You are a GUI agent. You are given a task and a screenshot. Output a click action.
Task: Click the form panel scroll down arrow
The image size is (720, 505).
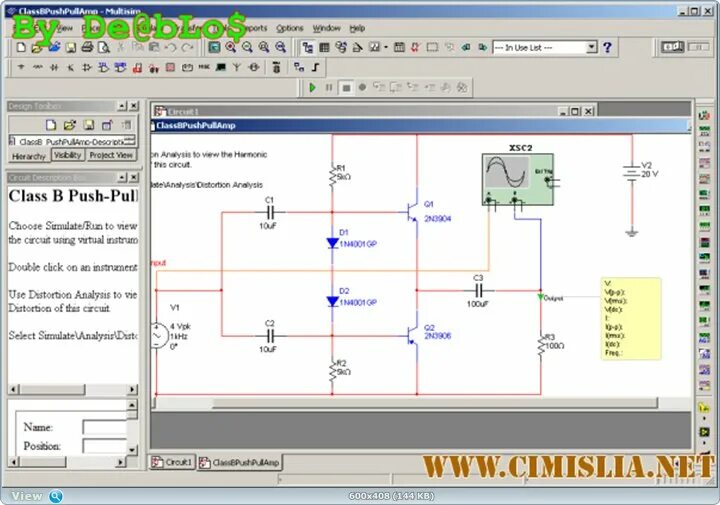pos(132,450)
